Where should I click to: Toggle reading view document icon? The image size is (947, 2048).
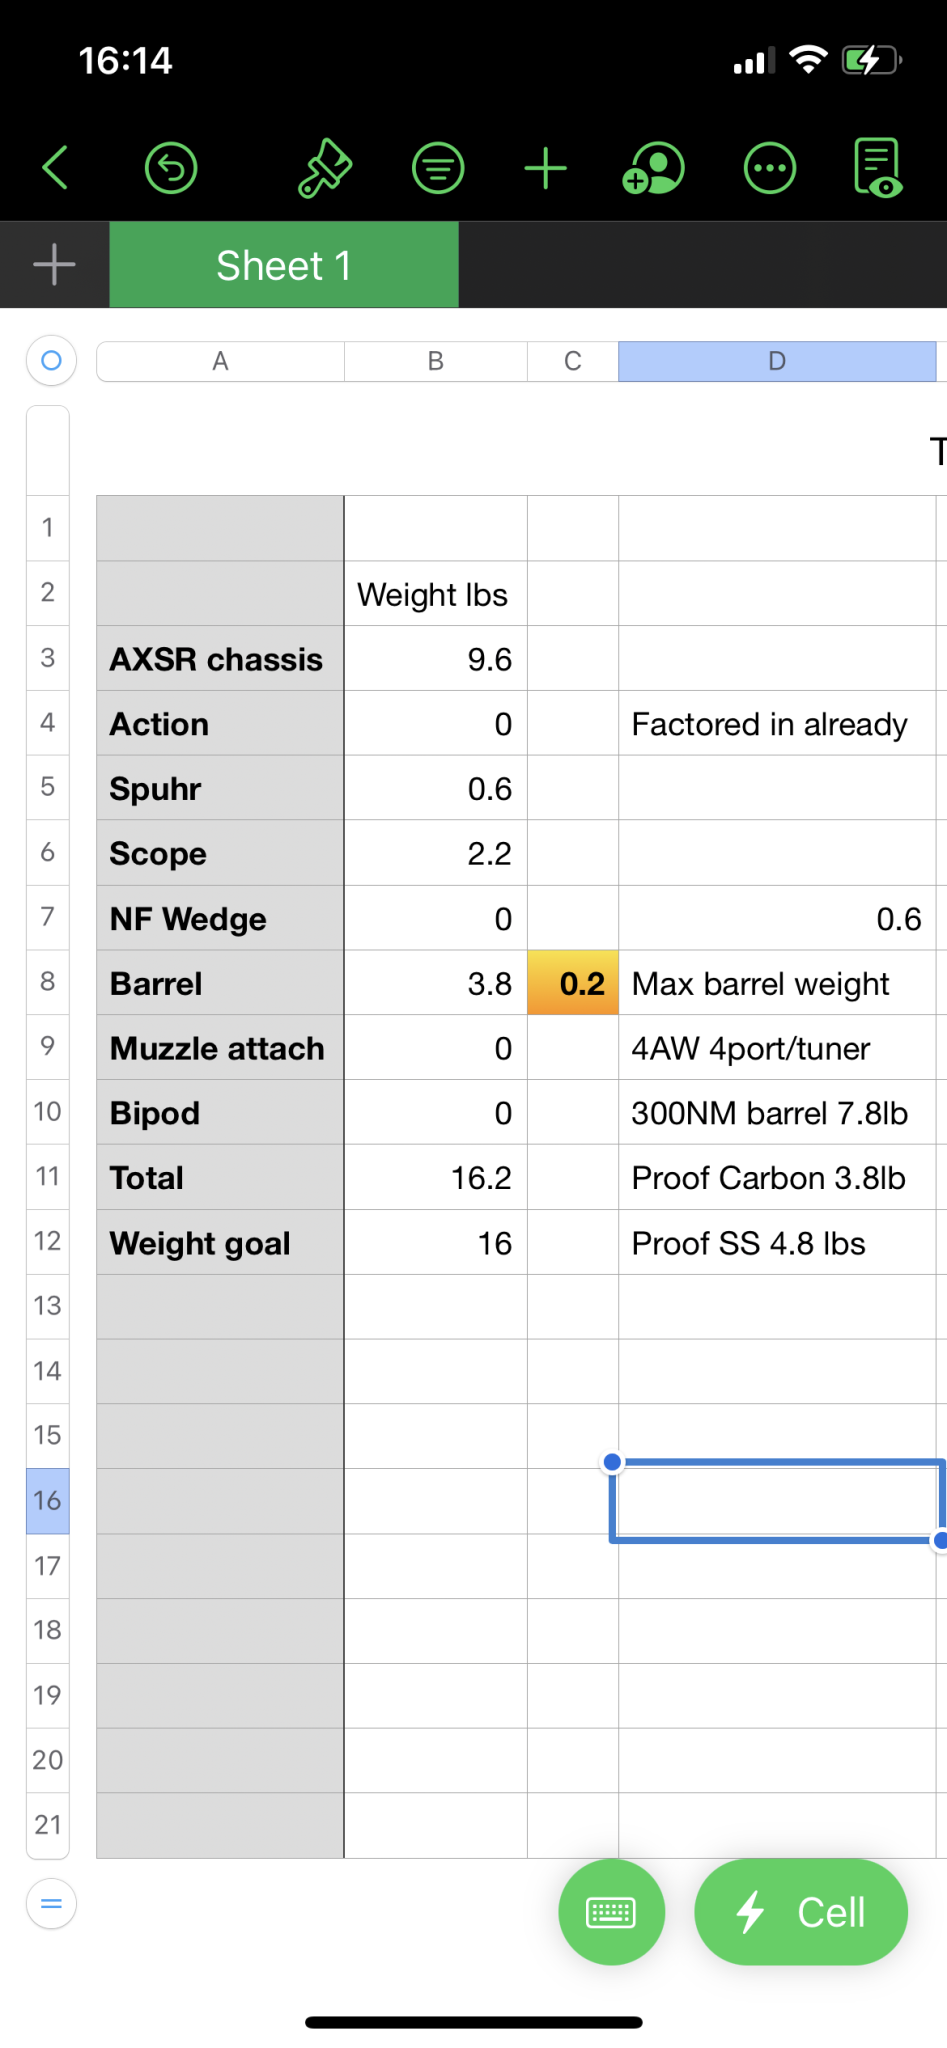coord(878,167)
